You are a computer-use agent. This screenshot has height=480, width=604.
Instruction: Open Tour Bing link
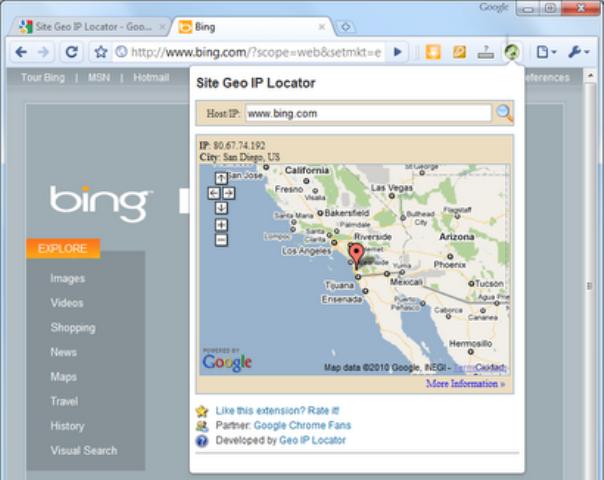tap(43, 77)
